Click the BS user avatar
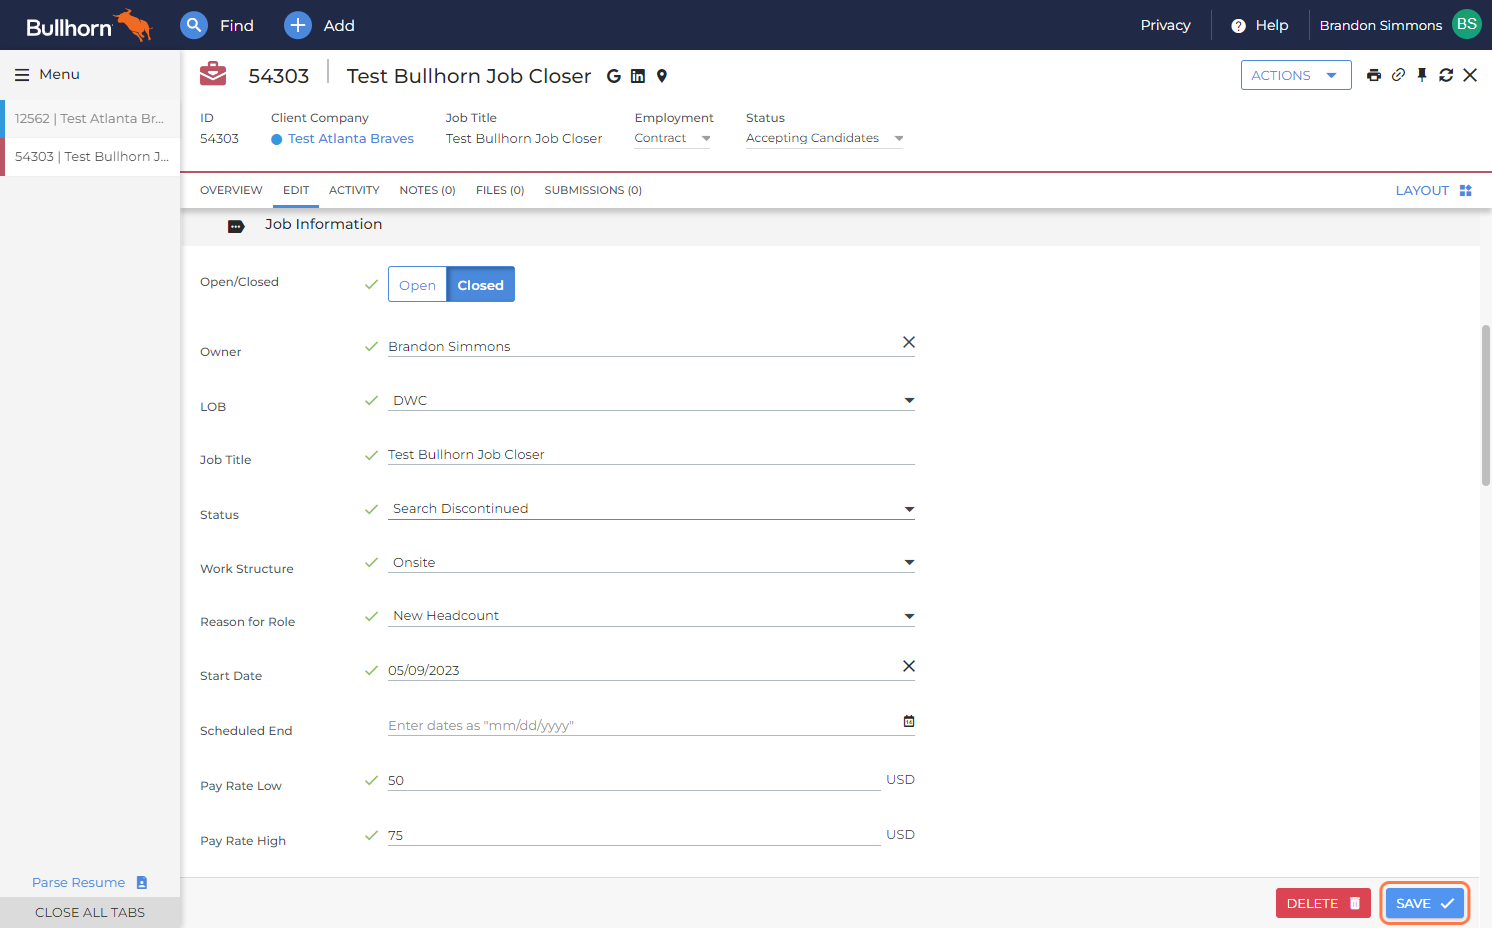Screen dimensions: 1492x928 click(1467, 24)
